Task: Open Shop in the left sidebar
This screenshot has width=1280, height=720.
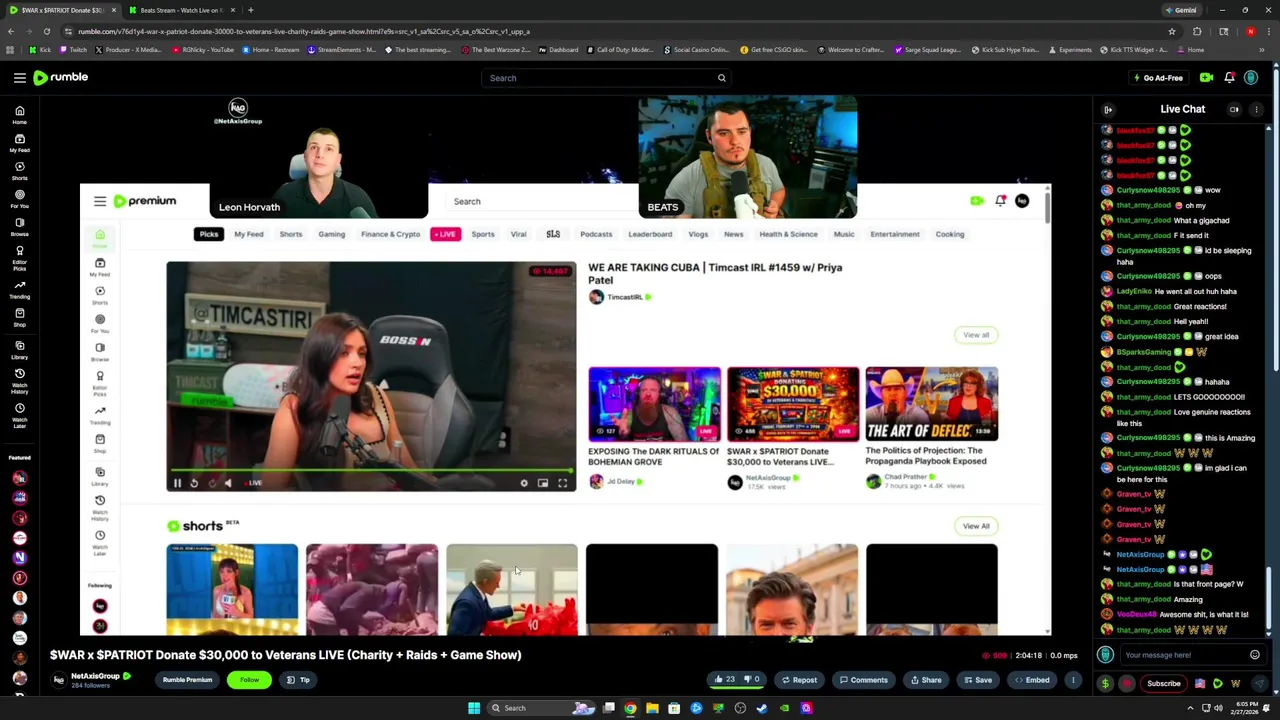Action: tap(19, 318)
